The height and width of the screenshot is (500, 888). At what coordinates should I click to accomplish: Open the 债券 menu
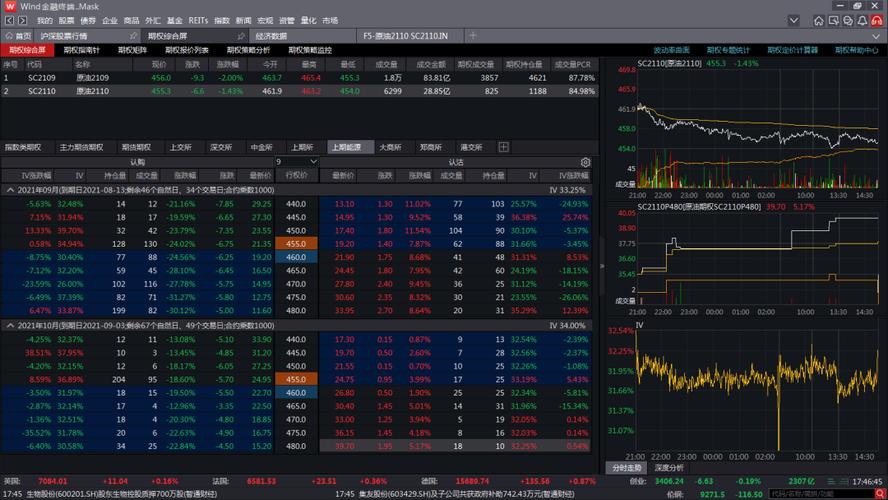click(88, 20)
